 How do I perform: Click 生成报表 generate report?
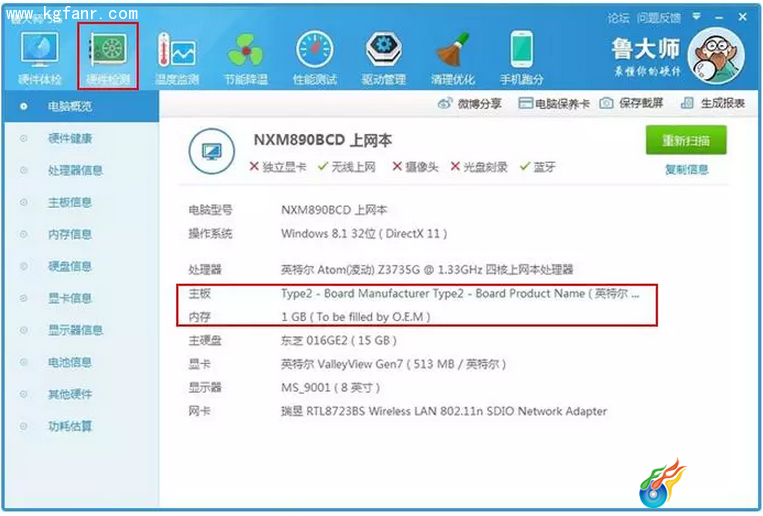pyautogui.click(x=712, y=103)
